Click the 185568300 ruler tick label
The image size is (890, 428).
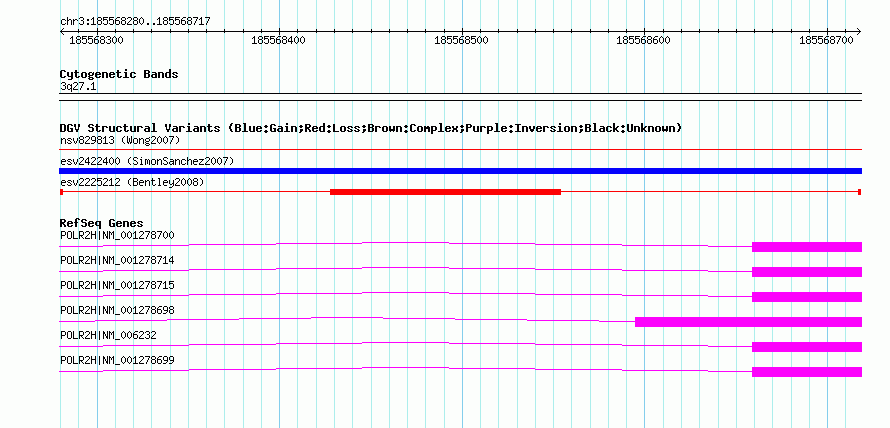[96, 40]
